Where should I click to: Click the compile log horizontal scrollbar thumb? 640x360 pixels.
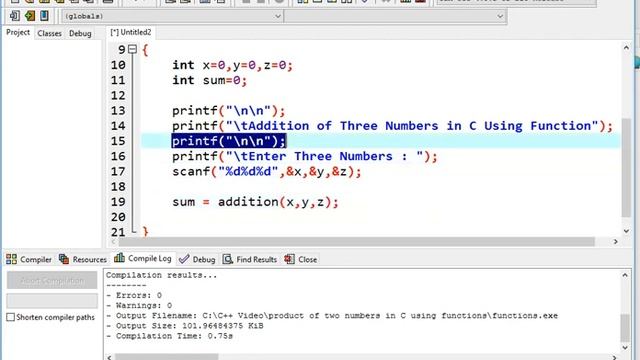(x=167, y=358)
